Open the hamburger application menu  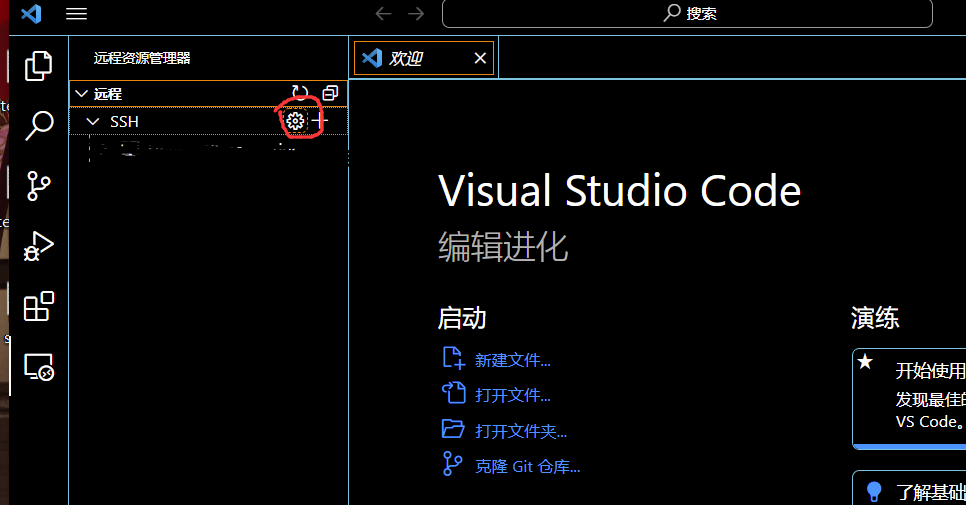(x=76, y=14)
